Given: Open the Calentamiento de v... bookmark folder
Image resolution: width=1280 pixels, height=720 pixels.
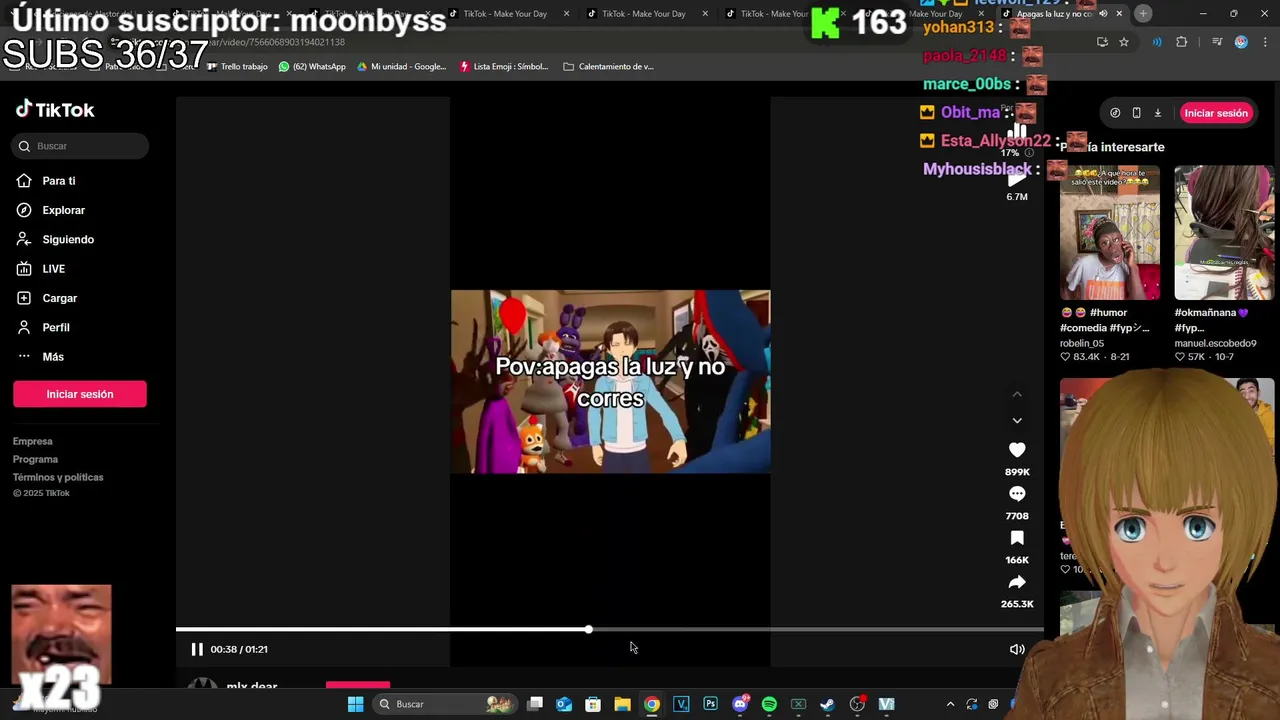Looking at the screenshot, I should pos(608,67).
